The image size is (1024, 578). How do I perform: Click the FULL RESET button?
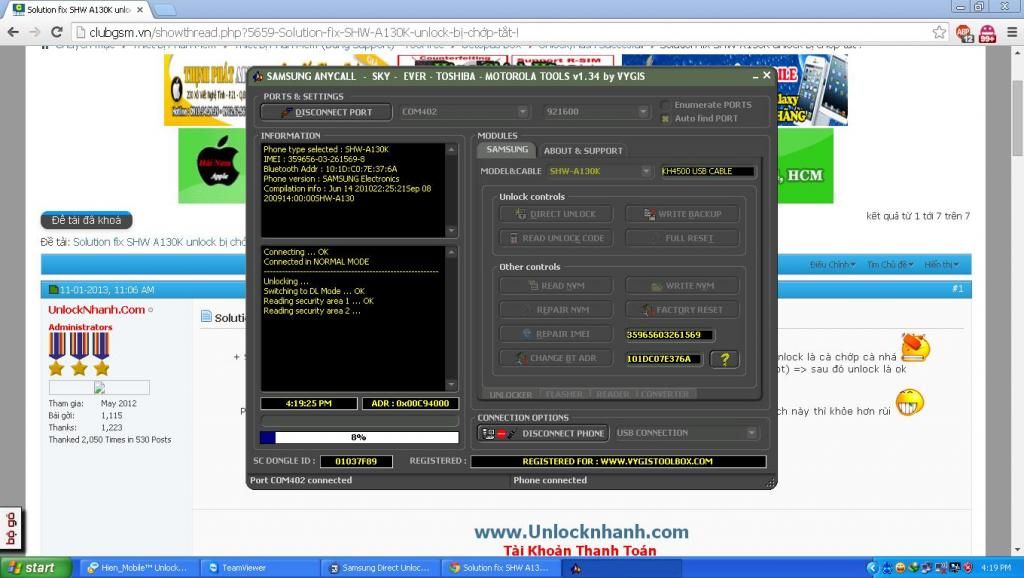pyautogui.click(x=682, y=238)
